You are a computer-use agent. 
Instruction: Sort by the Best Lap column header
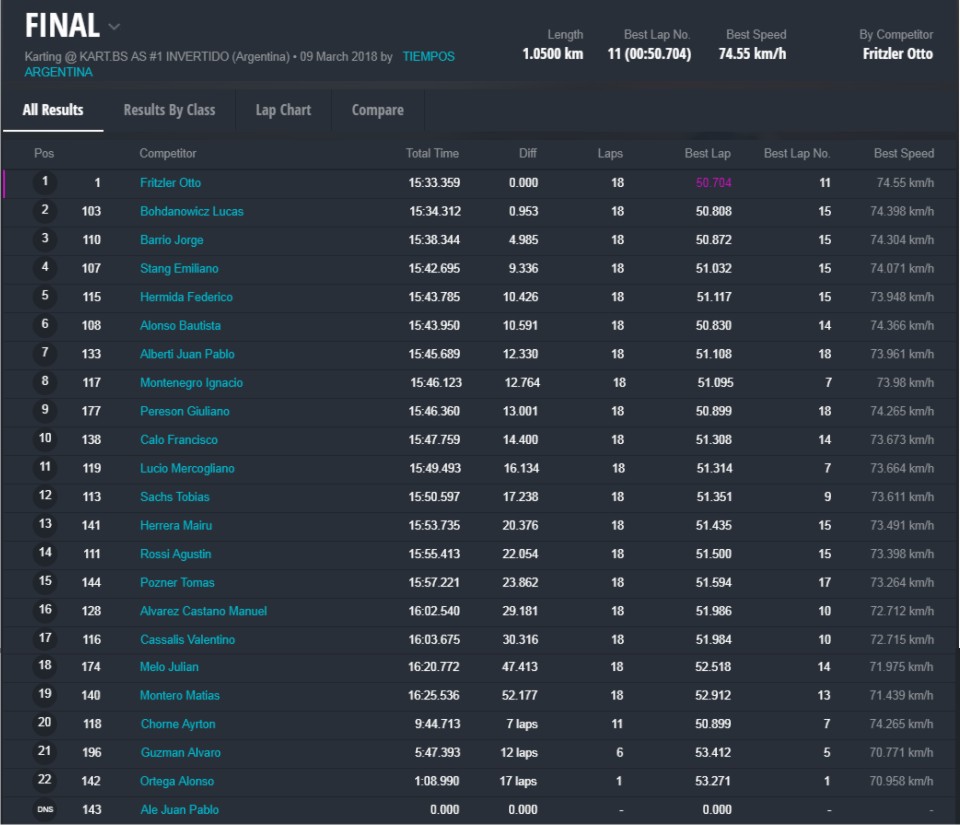coord(707,153)
